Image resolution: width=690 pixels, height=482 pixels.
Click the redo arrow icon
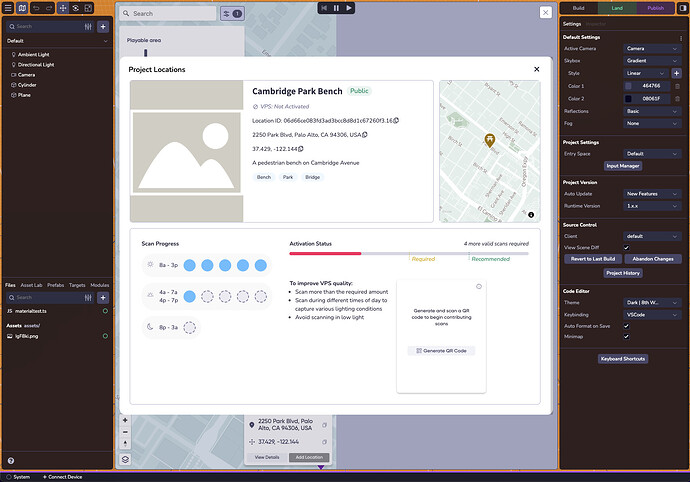pyautogui.click(x=49, y=8)
